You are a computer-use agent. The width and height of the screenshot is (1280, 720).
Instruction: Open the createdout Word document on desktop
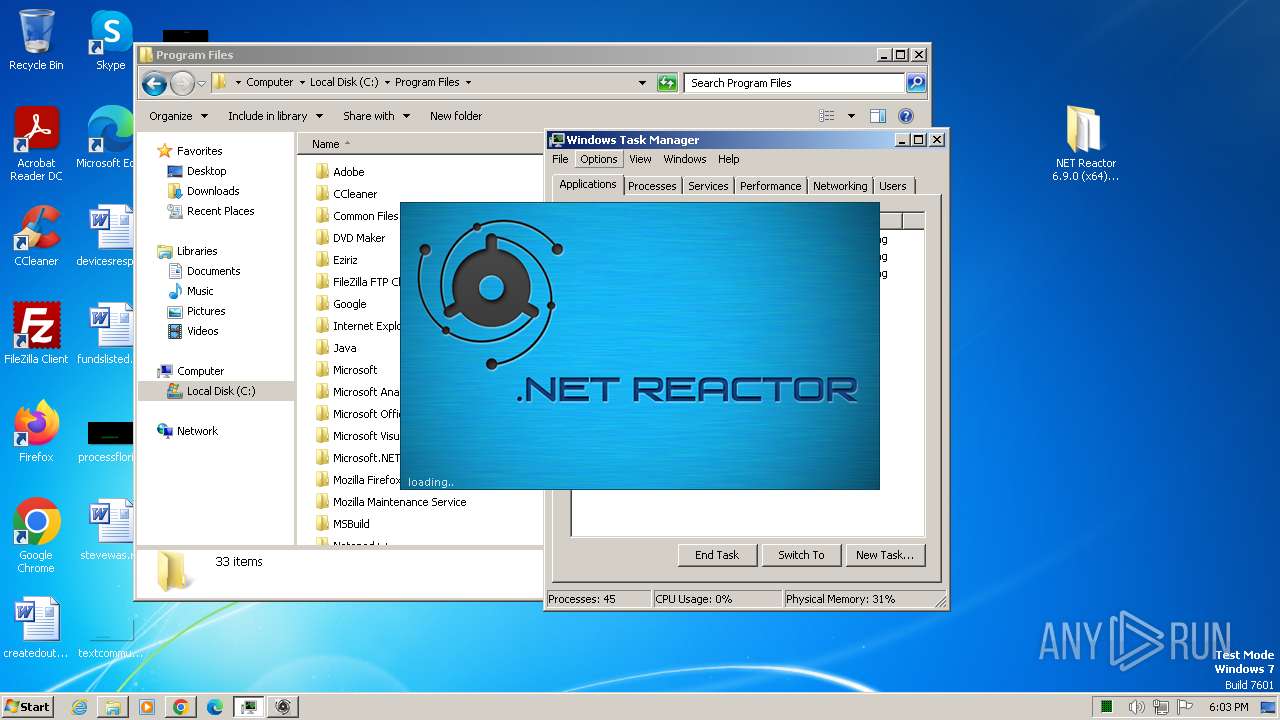click(36, 628)
